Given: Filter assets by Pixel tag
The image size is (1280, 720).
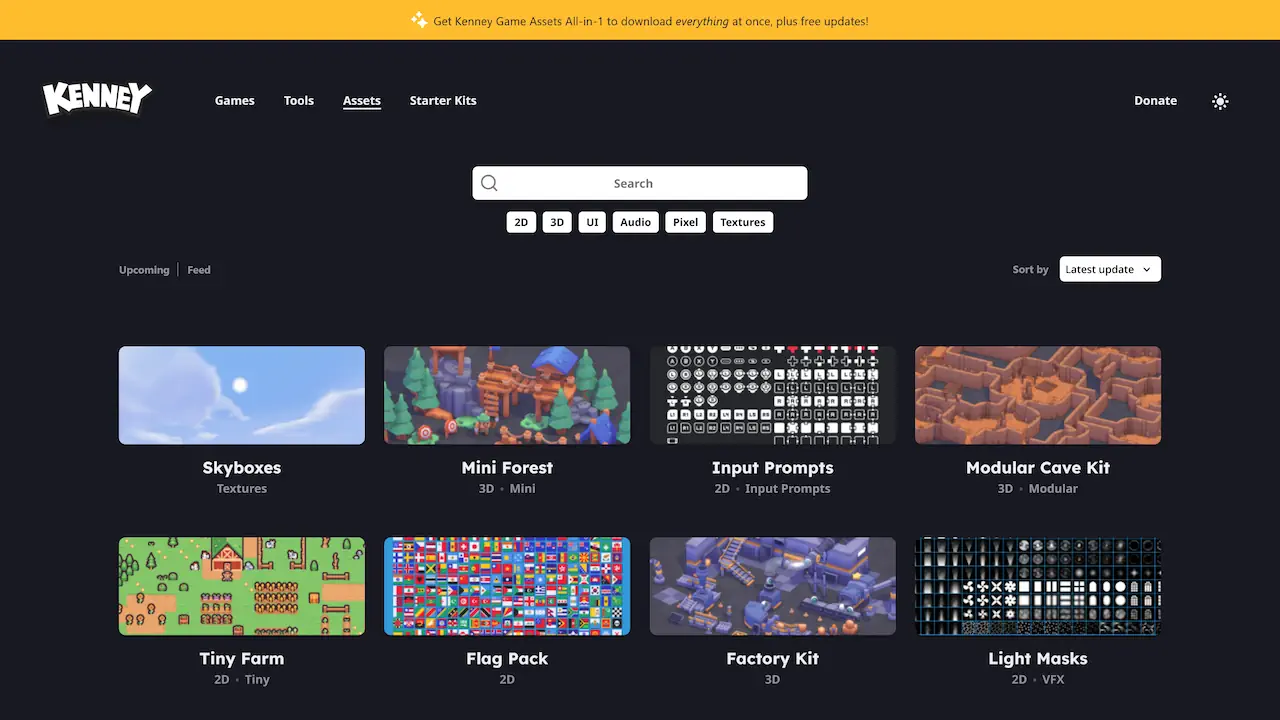Looking at the screenshot, I should click(x=685, y=222).
